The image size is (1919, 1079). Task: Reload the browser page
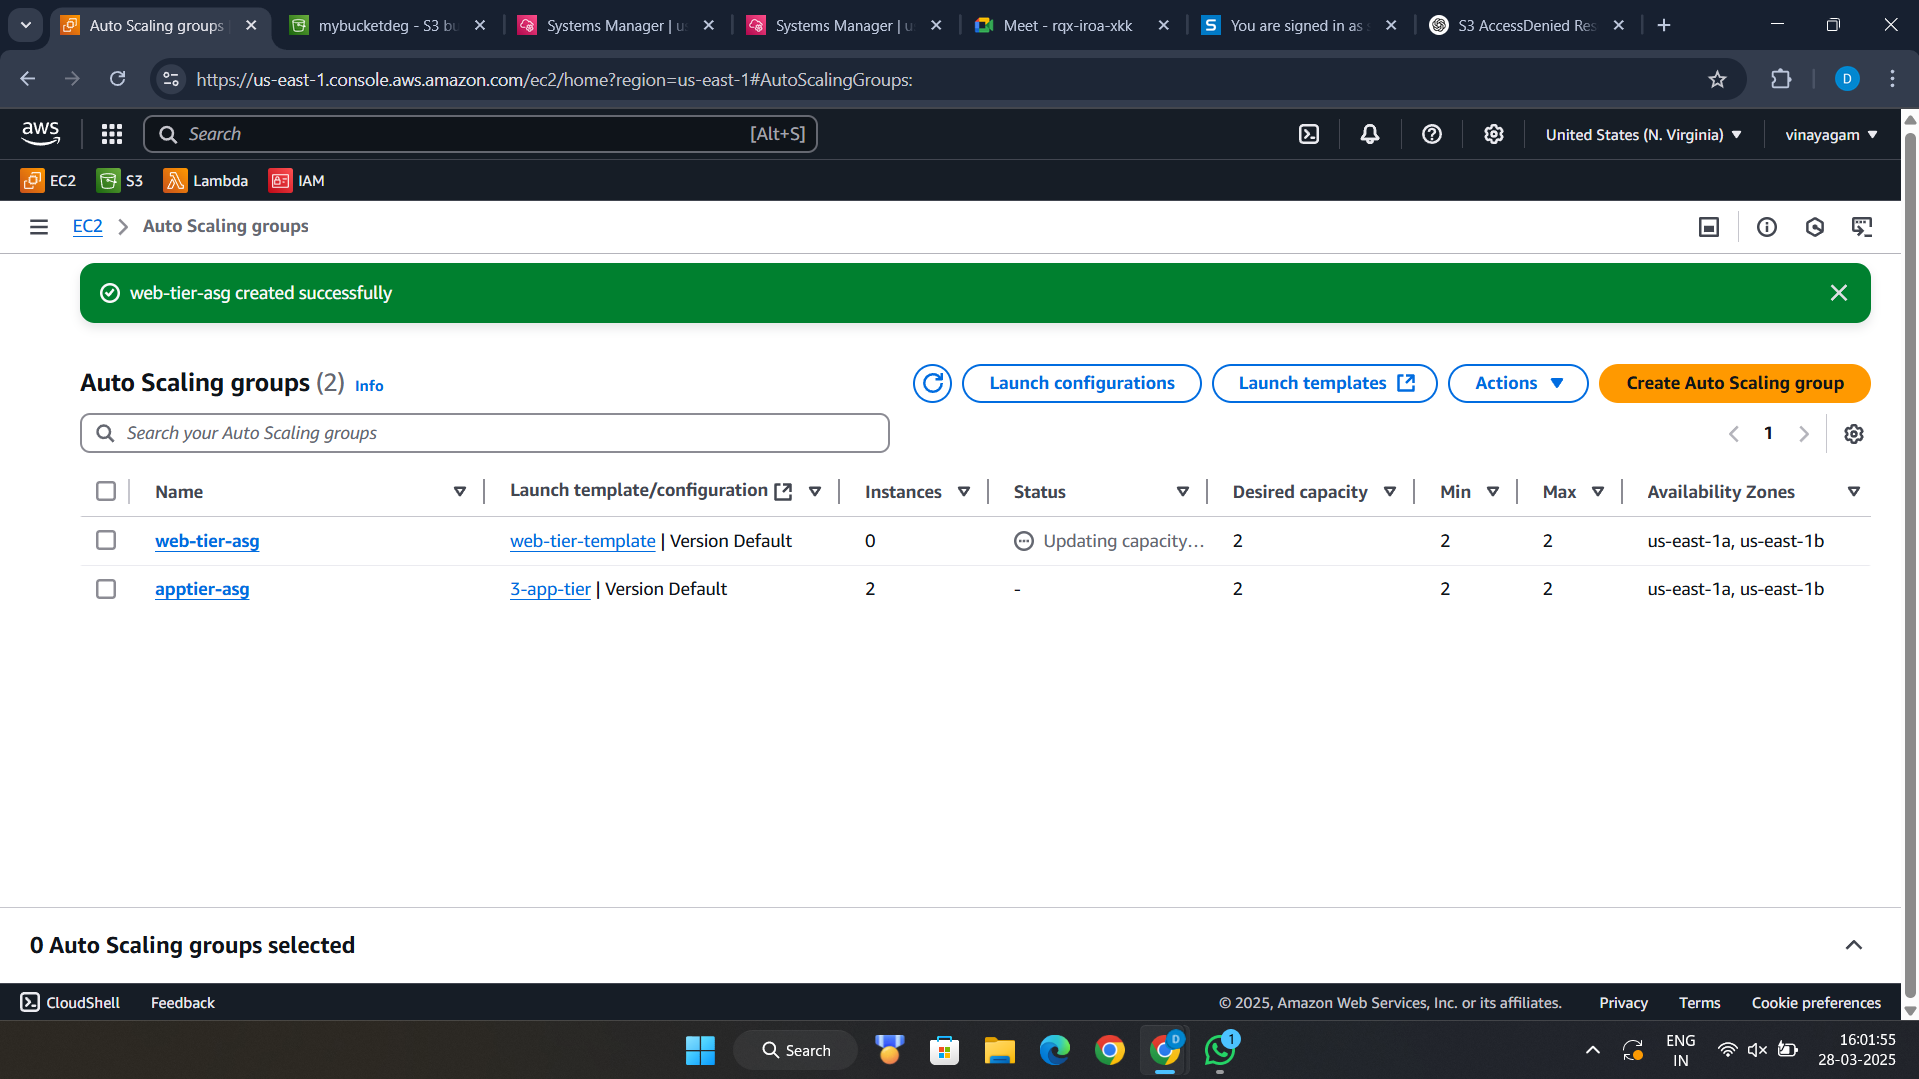coord(118,79)
